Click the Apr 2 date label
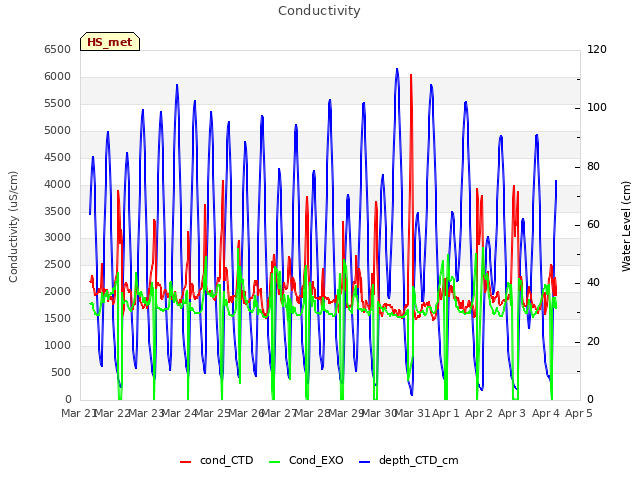 [479, 413]
